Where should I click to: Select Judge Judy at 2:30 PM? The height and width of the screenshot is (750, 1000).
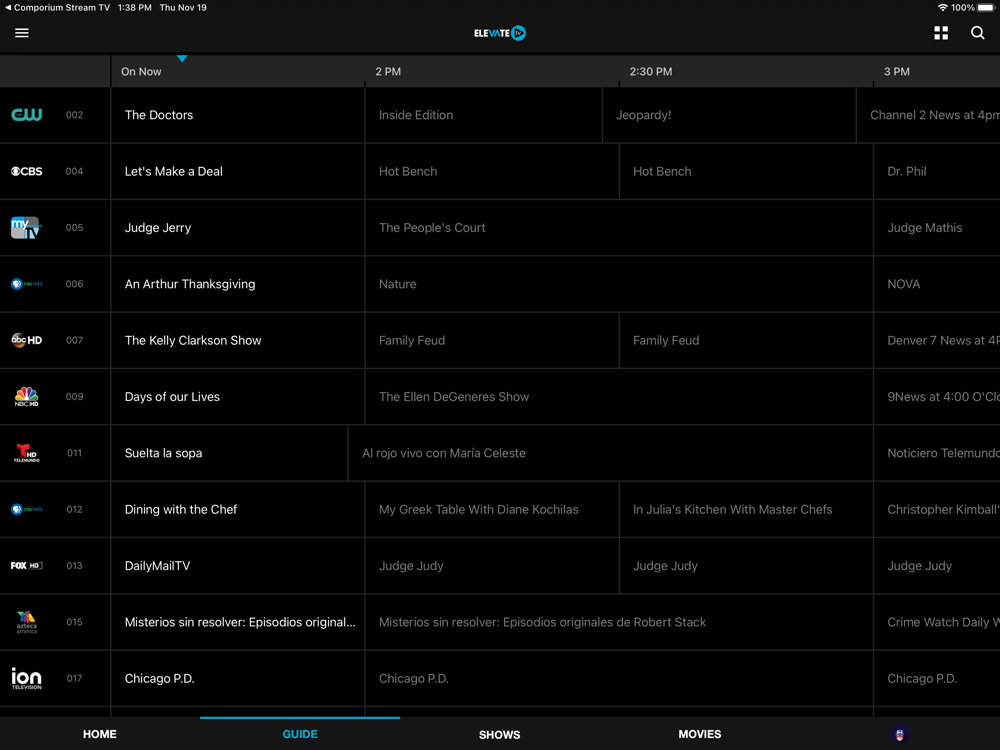[746, 566]
